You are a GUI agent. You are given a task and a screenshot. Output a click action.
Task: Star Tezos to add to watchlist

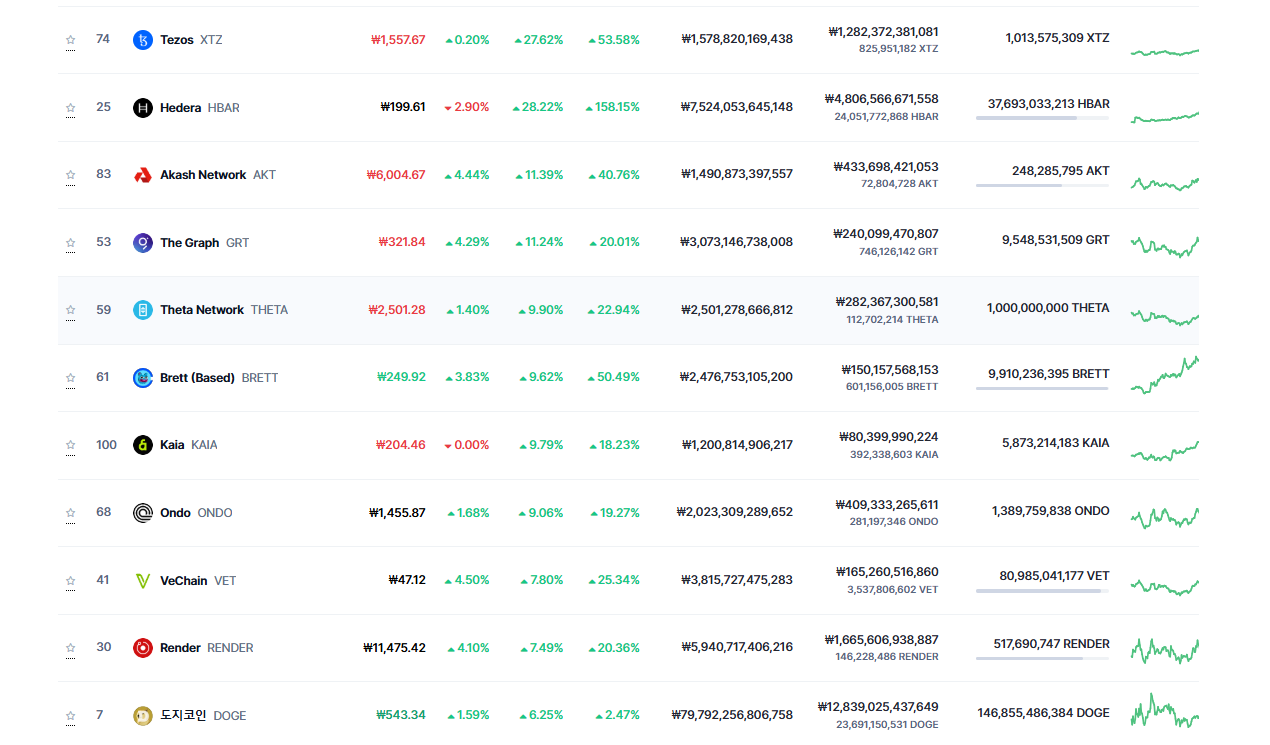(x=71, y=40)
